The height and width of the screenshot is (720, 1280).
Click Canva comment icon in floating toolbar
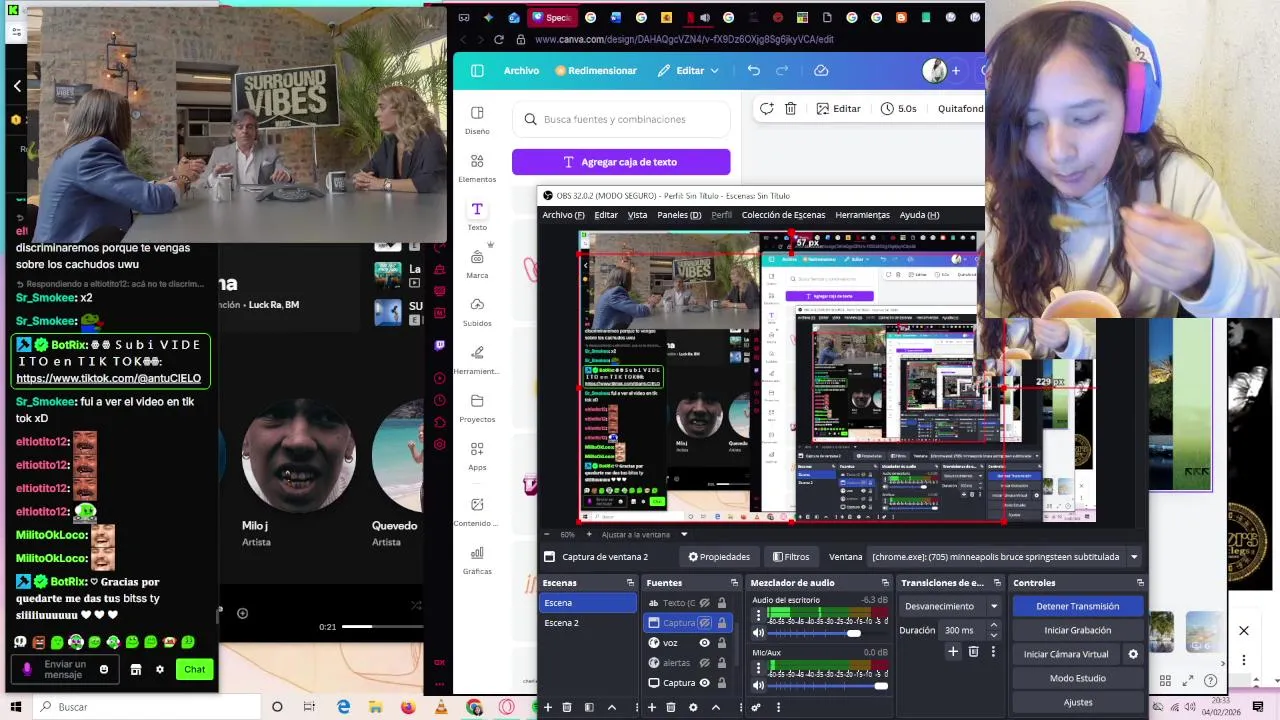pos(766,108)
